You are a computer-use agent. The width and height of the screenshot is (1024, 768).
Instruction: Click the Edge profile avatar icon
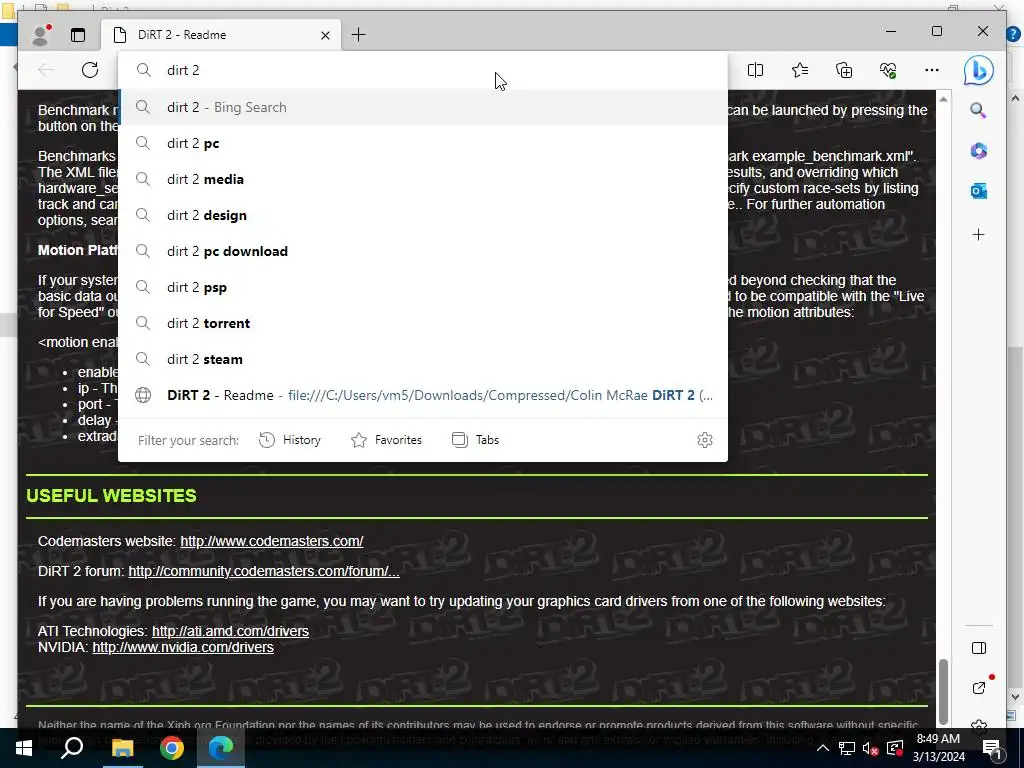[41, 35]
